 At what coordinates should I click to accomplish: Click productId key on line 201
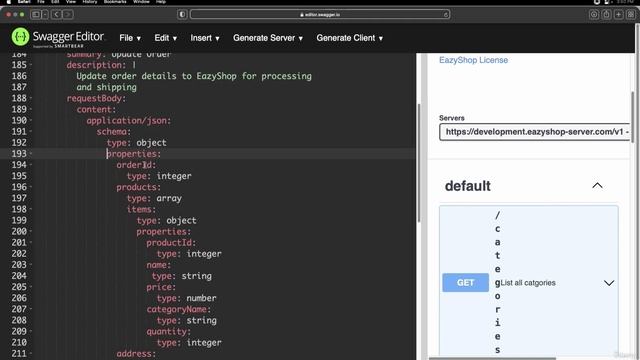[x=171, y=242]
